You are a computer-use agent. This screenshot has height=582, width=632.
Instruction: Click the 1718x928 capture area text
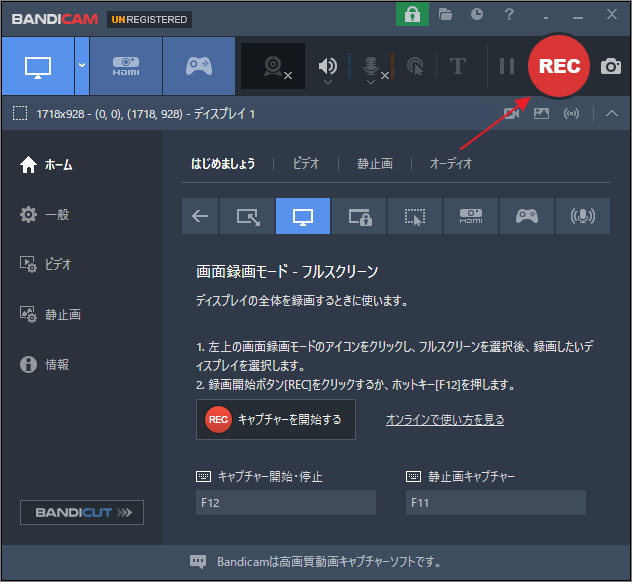(146, 114)
